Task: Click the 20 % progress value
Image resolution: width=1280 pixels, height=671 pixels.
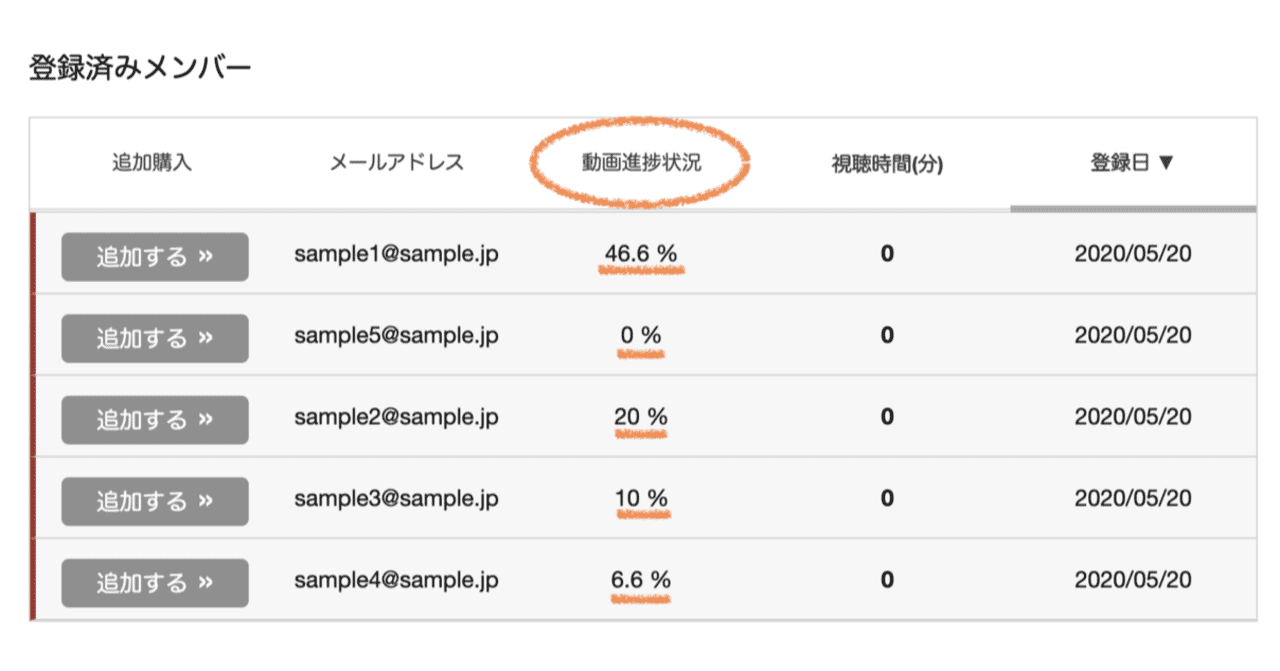Action: pos(641,417)
